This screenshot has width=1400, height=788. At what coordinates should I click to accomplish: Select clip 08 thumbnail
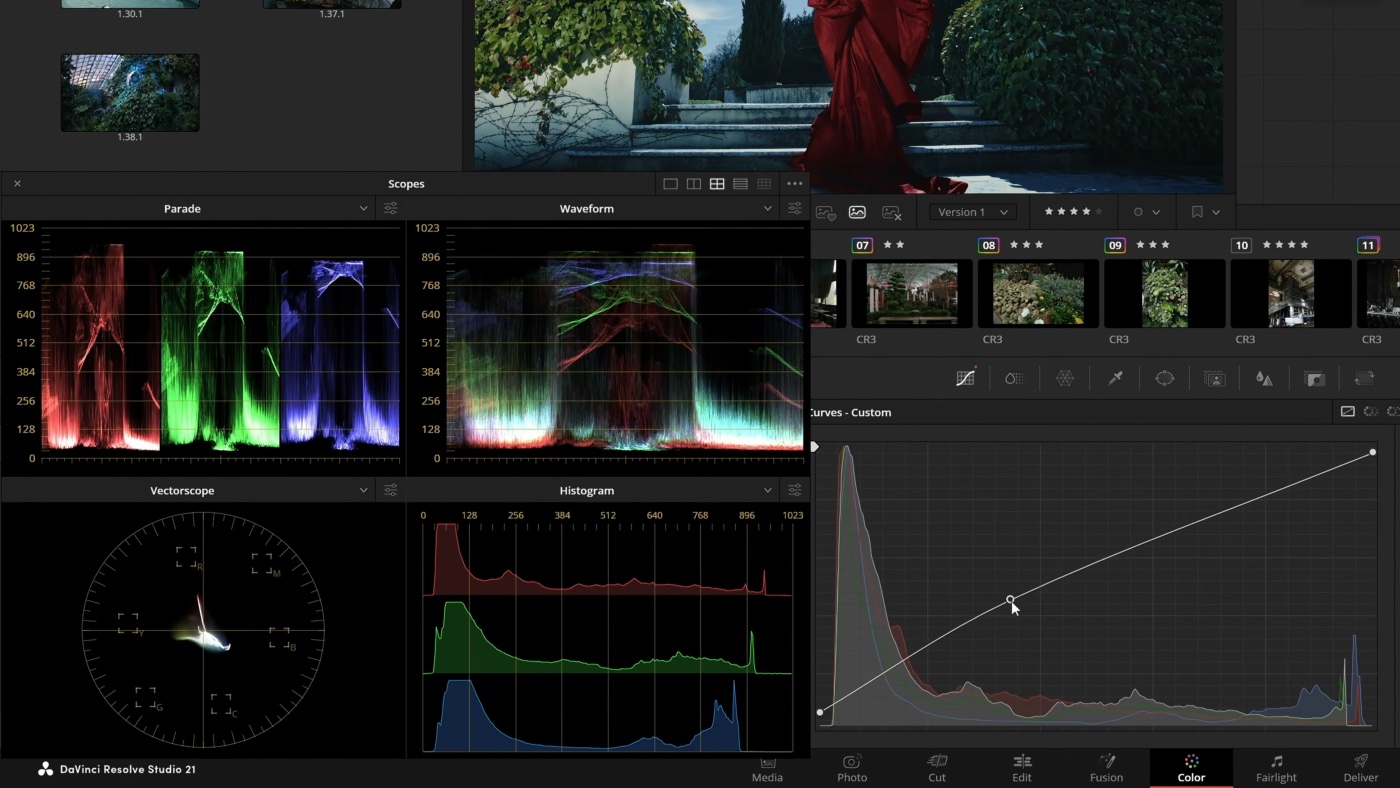pyautogui.click(x=1038, y=294)
